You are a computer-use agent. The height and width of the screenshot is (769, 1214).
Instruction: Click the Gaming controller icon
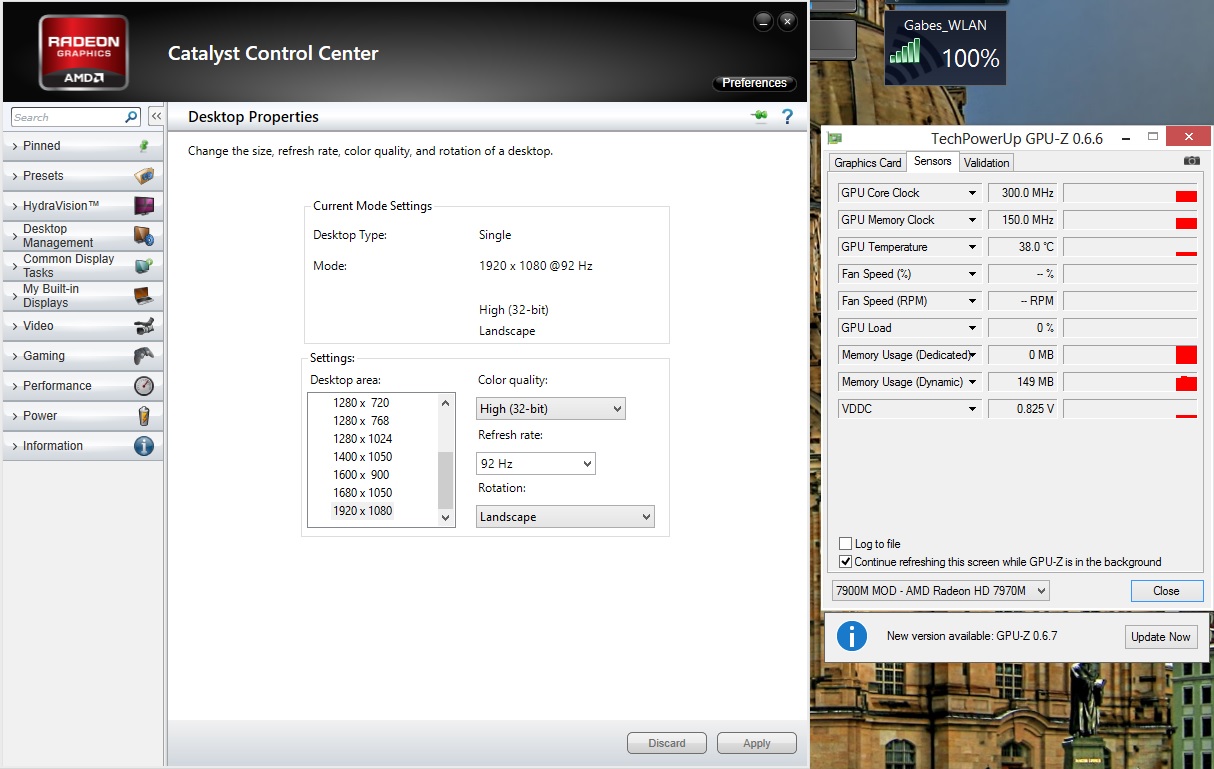144,356
